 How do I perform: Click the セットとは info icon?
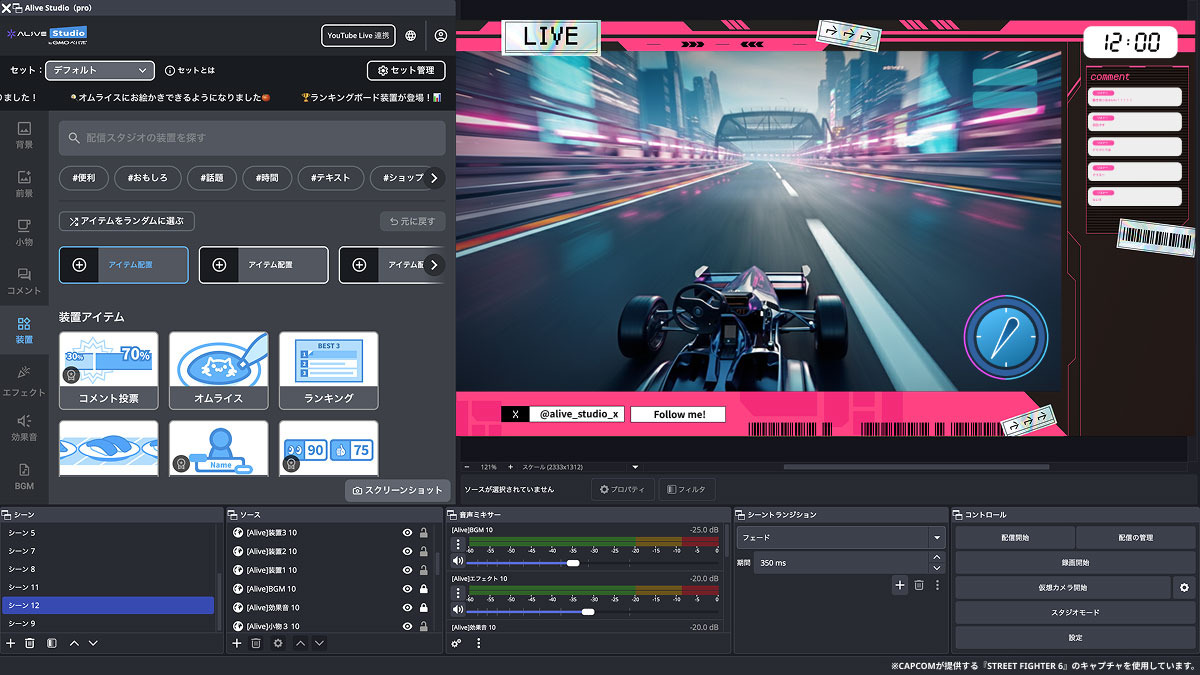click(x=170, y=70)
